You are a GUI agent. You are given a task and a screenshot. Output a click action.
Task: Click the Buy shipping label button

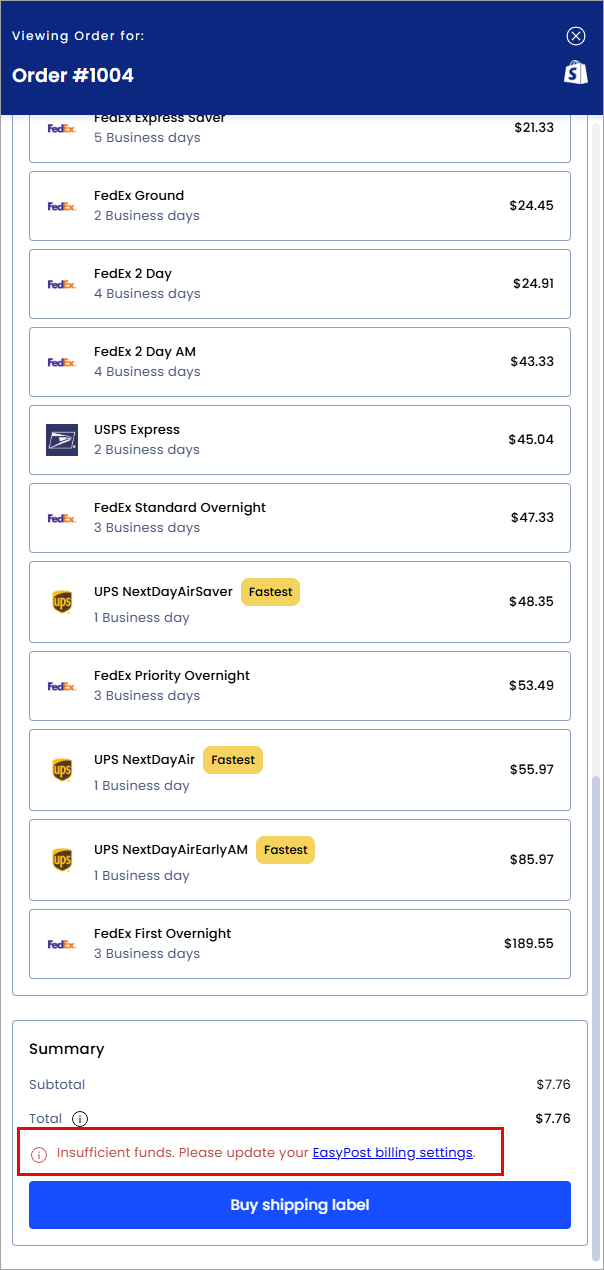(300, 1205)
